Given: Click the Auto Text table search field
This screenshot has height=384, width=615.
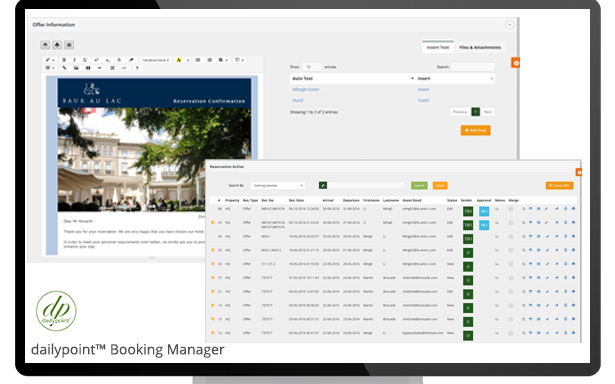Looking at the screenshot, I should pyautogui.click(x=473, y=67).
